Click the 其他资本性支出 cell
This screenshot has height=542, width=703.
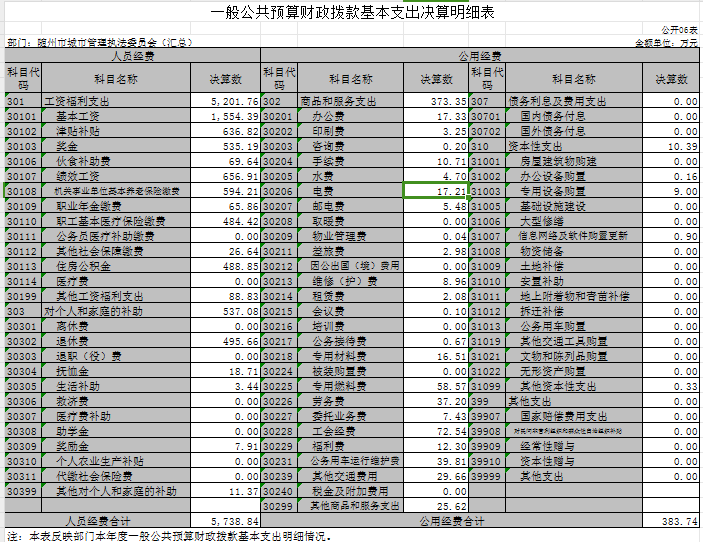574,386
